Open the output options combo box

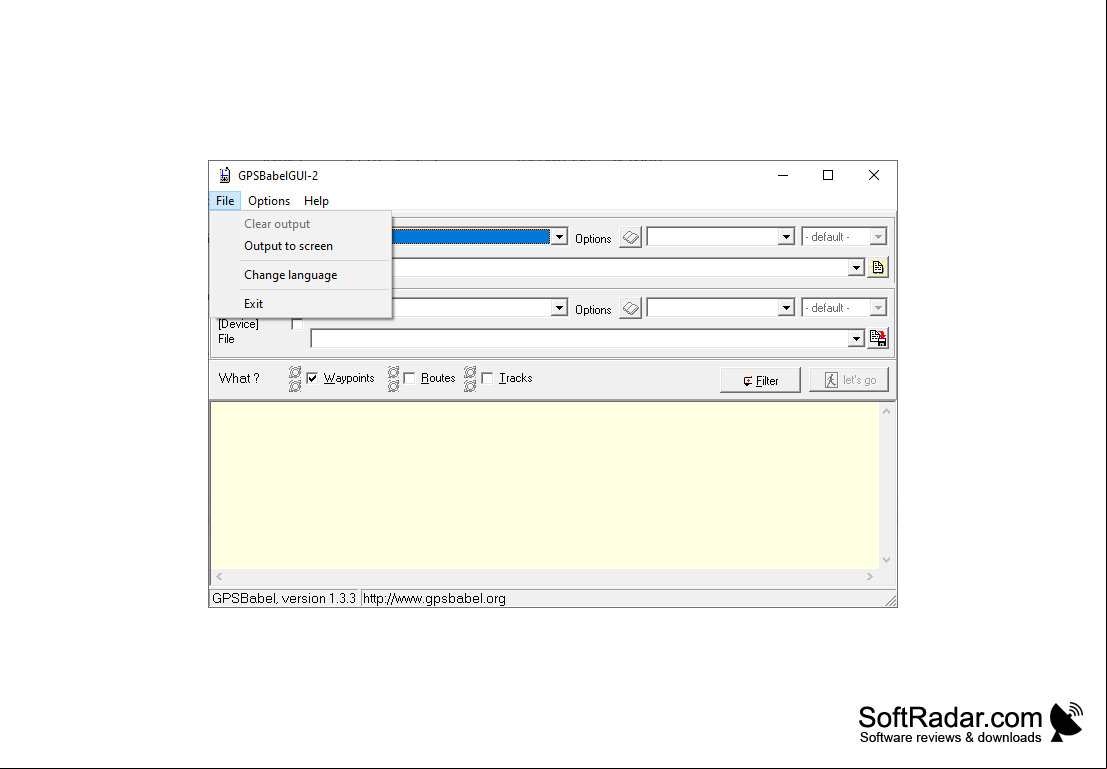coord(721,308)
